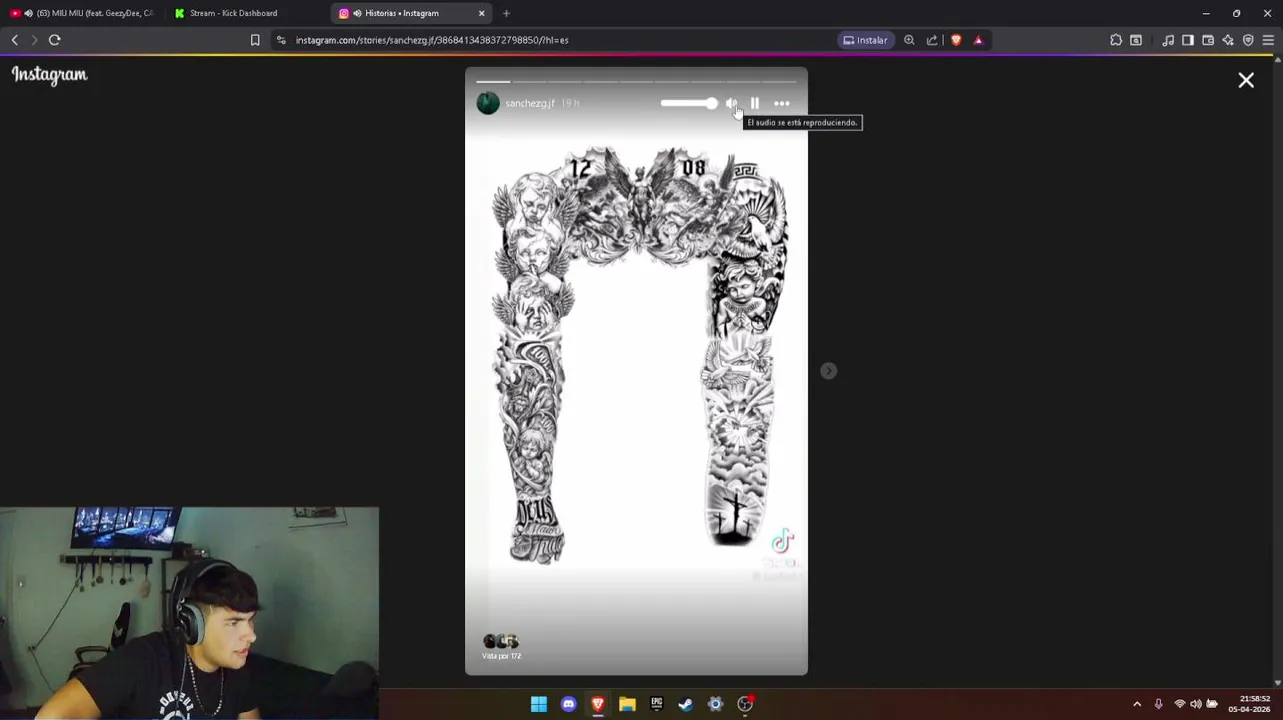Open Steam from the taskbar
Screen dimensions: 1283x720
[686, 704]
